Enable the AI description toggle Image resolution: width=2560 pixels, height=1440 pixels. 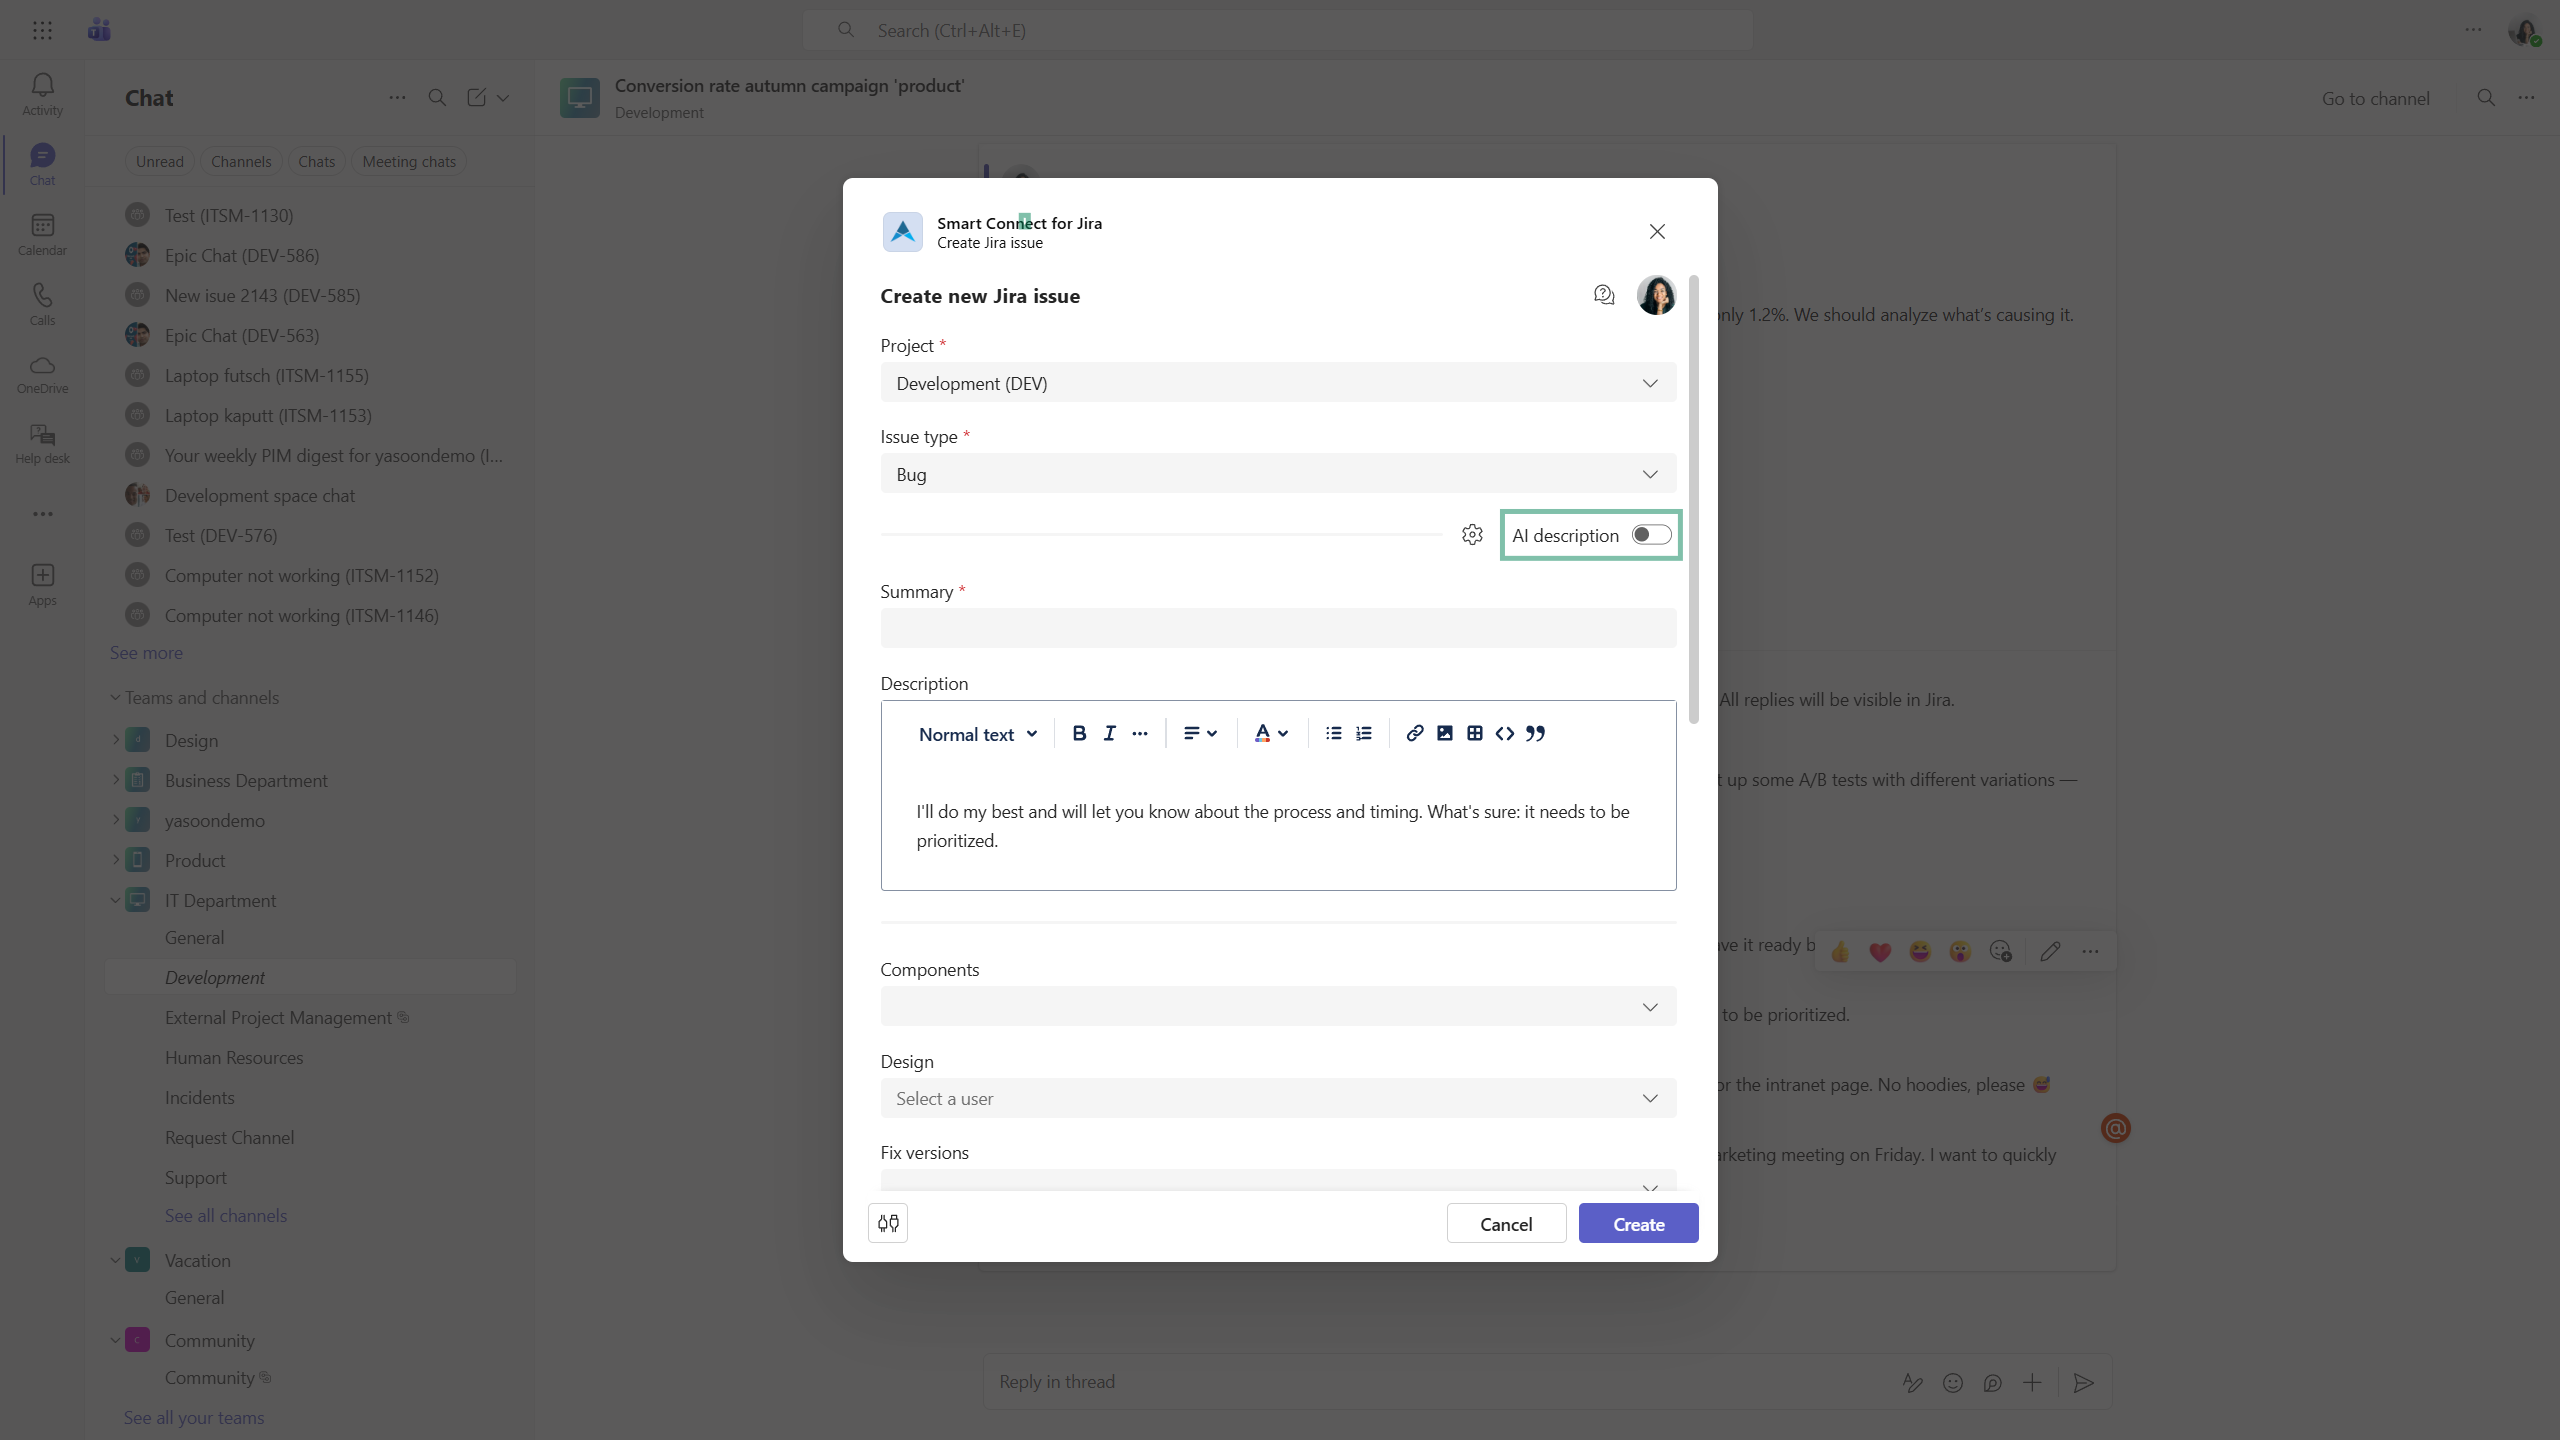point(1651,535)
